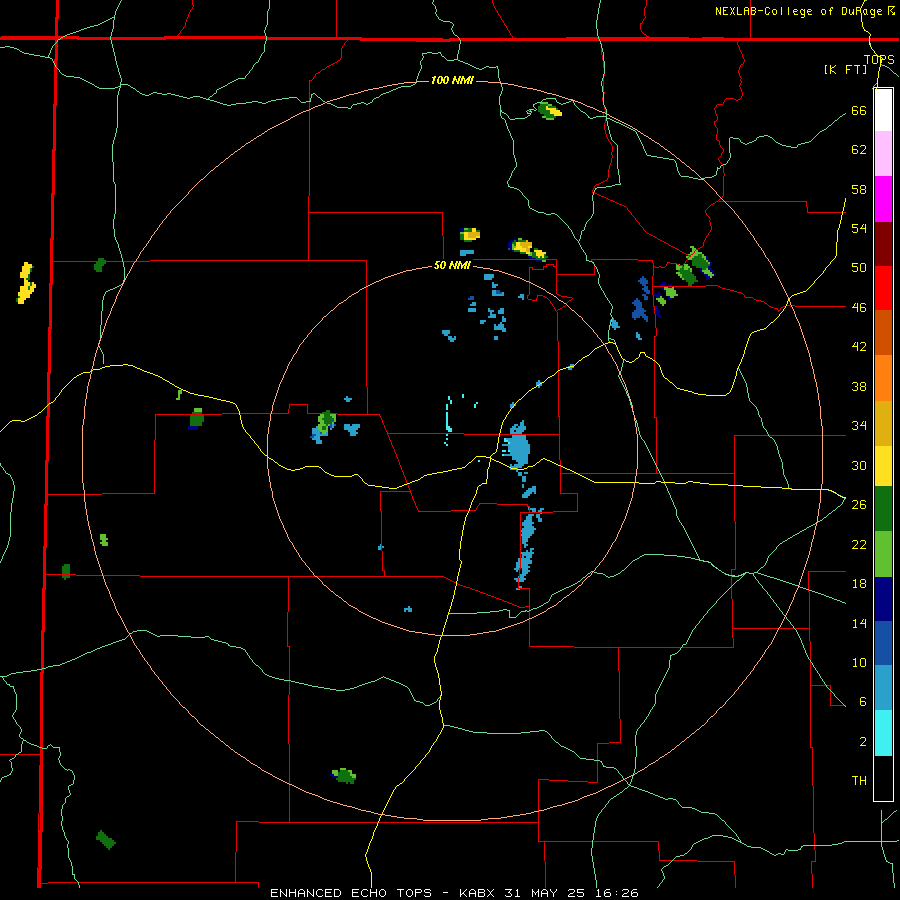The width and height of the screenshot is (900, 900).
Task: Click the dark green swatch at 22-26
Action: click(883, 509)
